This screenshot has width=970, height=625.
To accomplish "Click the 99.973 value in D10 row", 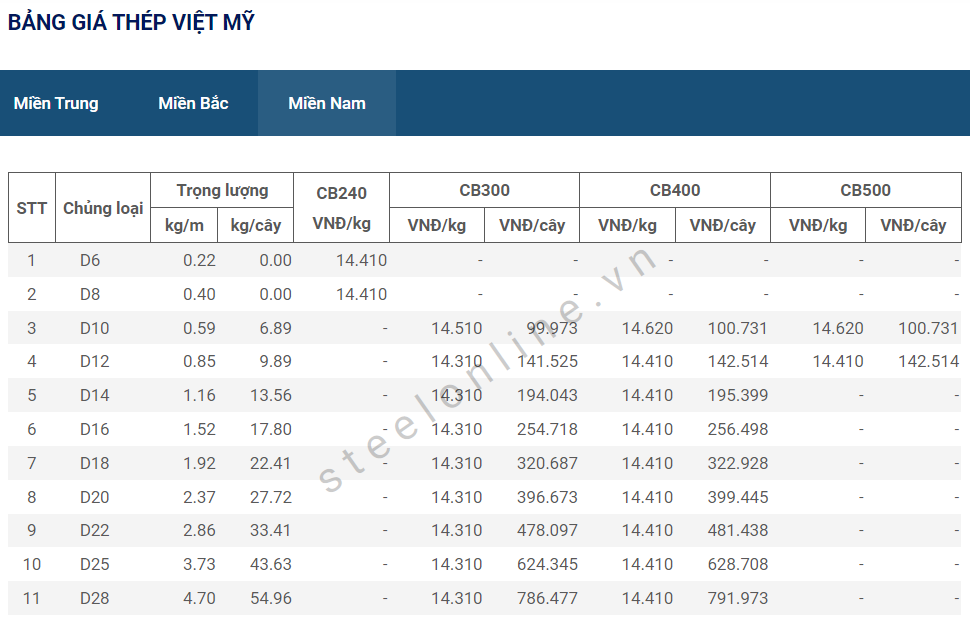I will click(x=552, y=328).
